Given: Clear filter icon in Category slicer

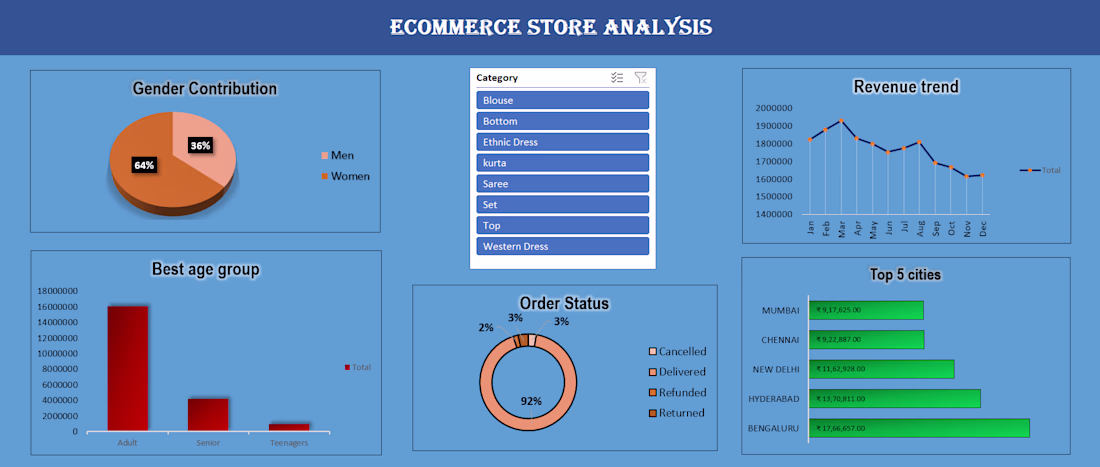Looking at the screenshot, I should coord(640,78).
